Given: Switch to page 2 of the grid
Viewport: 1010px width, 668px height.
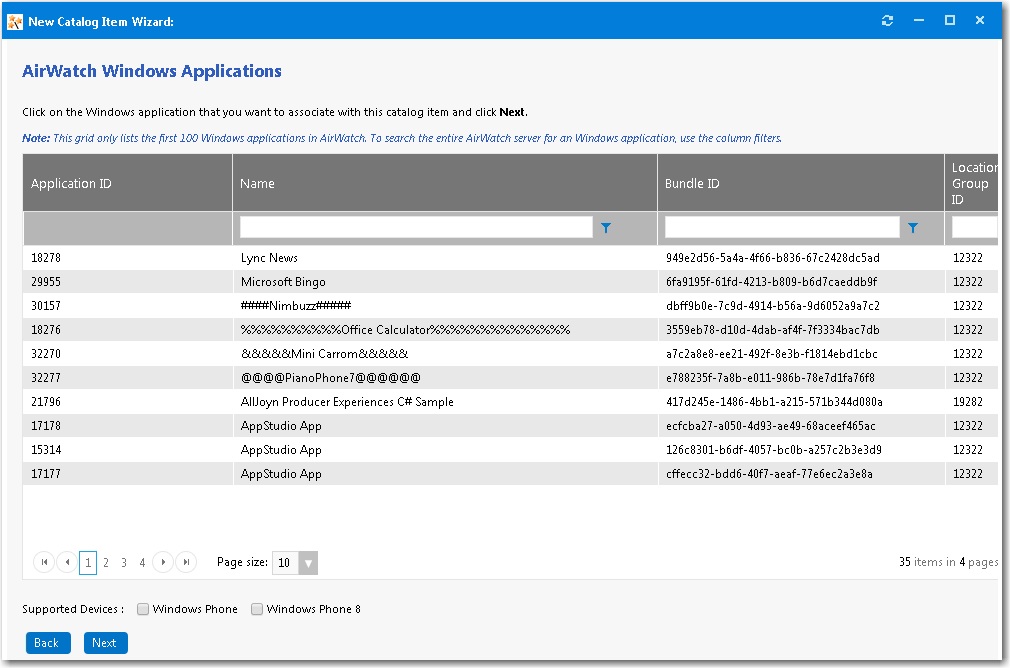Looking at the screenshot, I should point(106,563).
